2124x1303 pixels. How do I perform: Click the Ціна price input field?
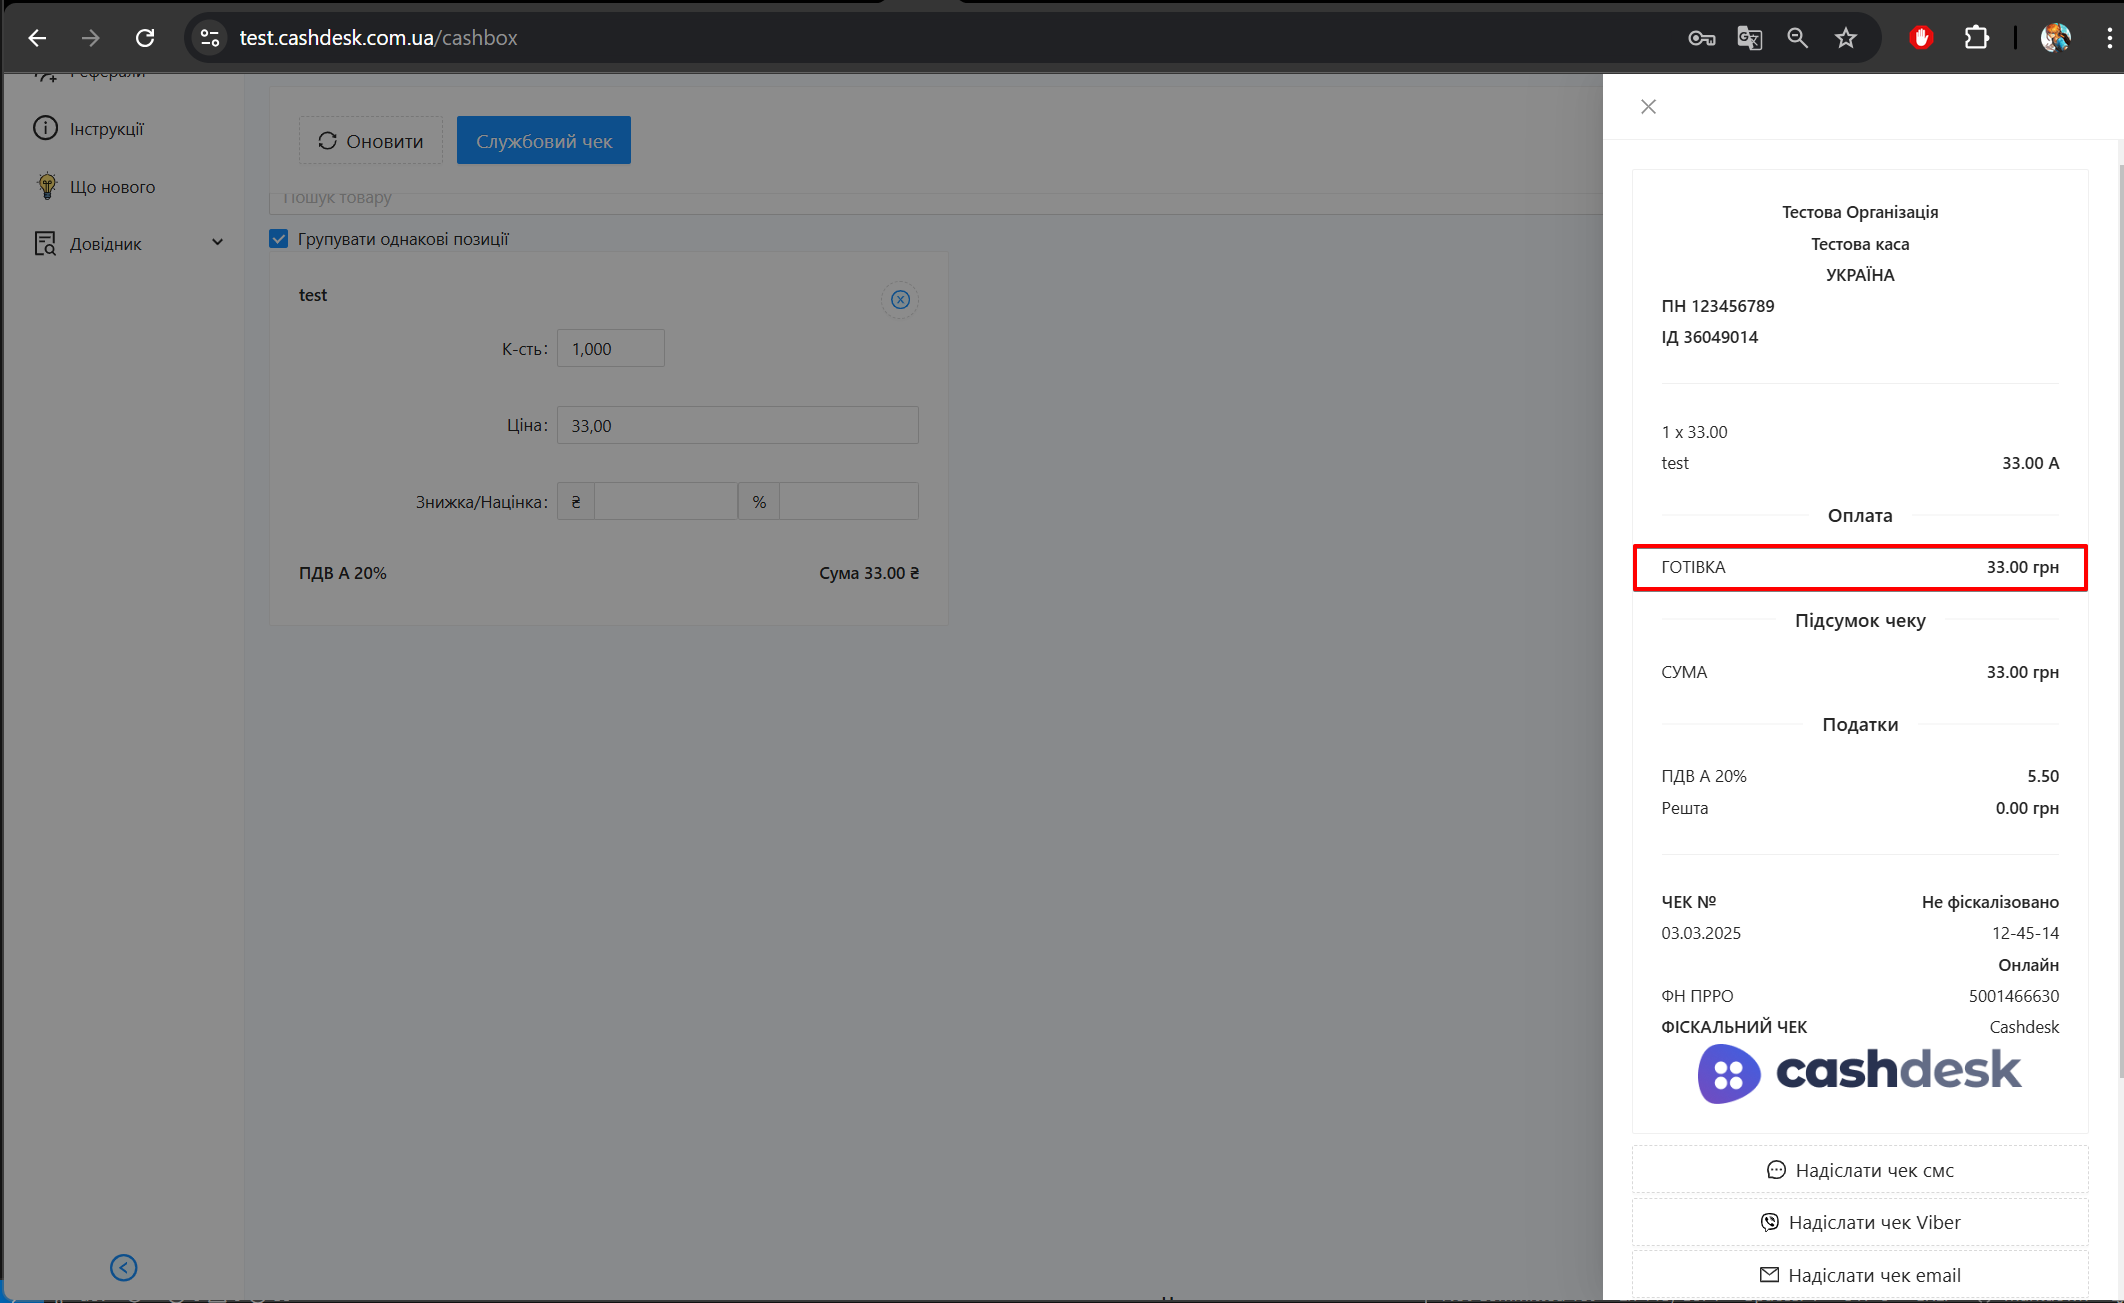click(737, 426)
